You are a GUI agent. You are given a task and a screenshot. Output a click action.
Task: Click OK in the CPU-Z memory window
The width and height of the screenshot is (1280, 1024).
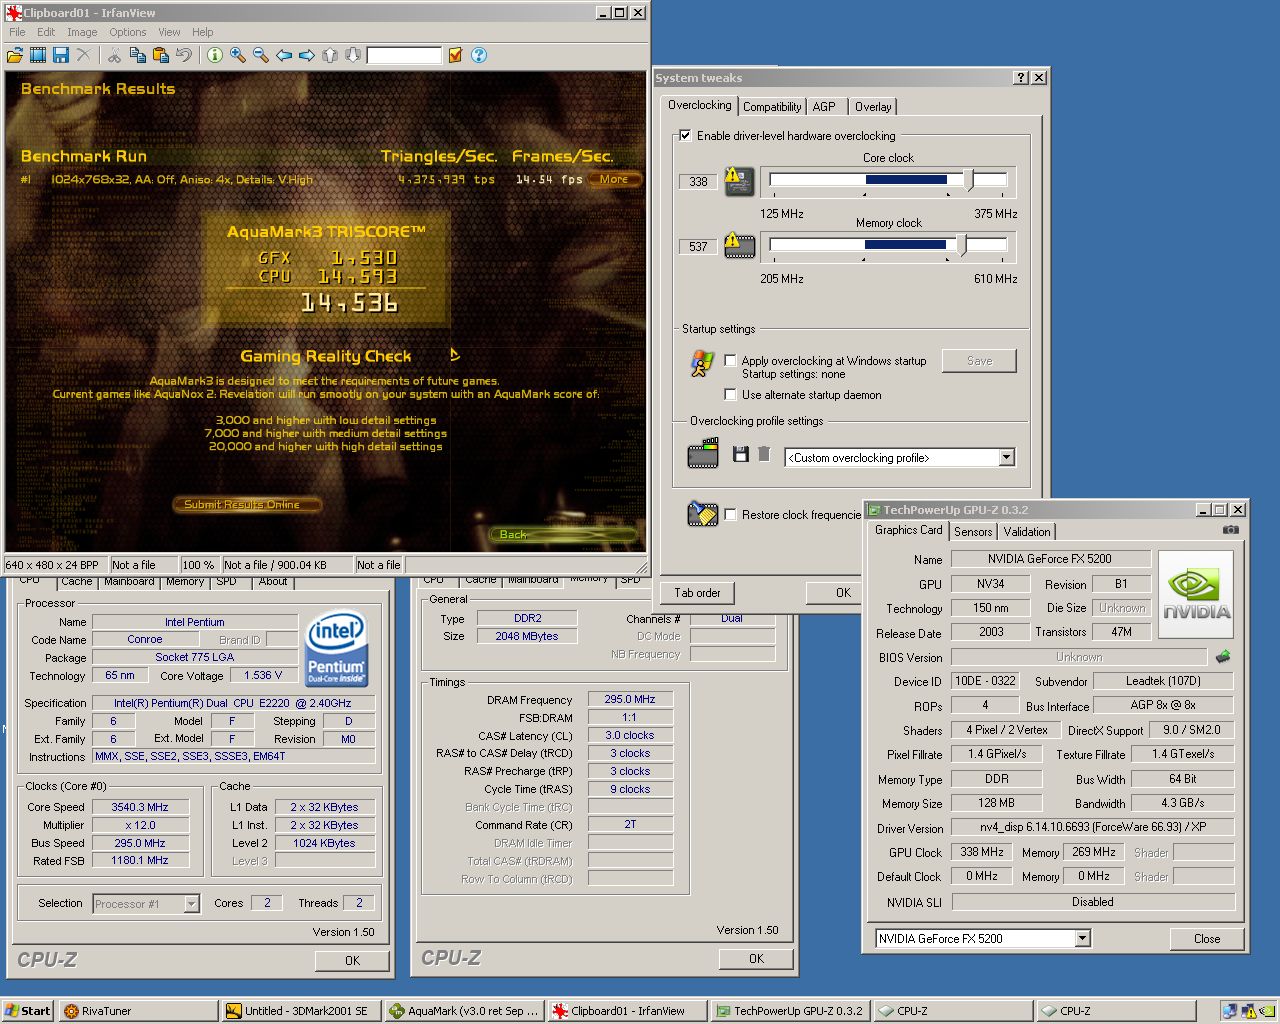point(756,959)
